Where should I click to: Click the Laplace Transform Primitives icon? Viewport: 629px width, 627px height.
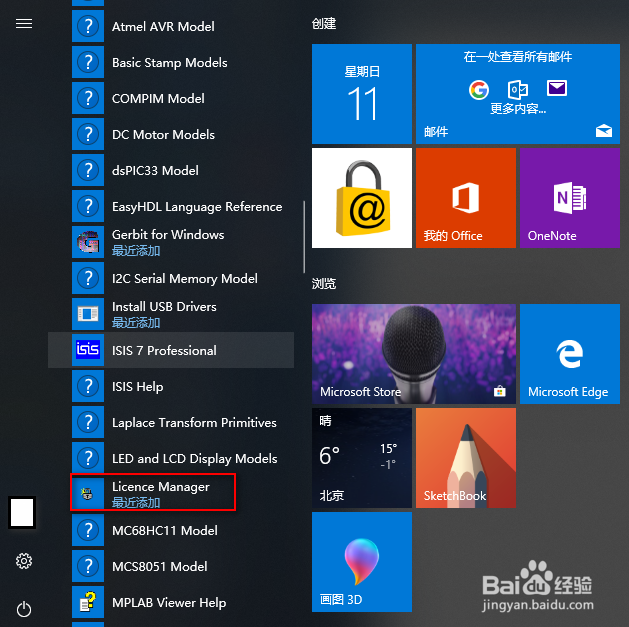point(88,422)
